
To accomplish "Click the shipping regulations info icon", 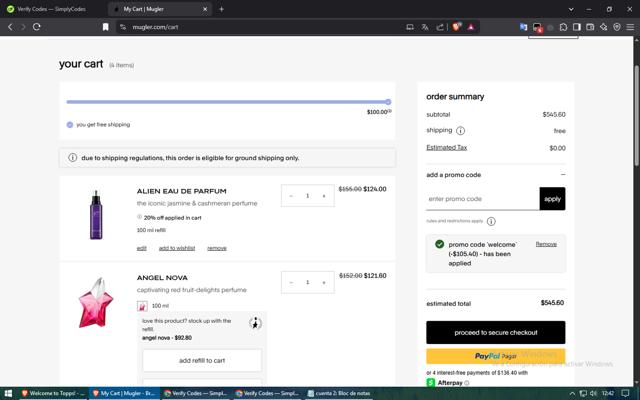I will (x=72, y=158).
